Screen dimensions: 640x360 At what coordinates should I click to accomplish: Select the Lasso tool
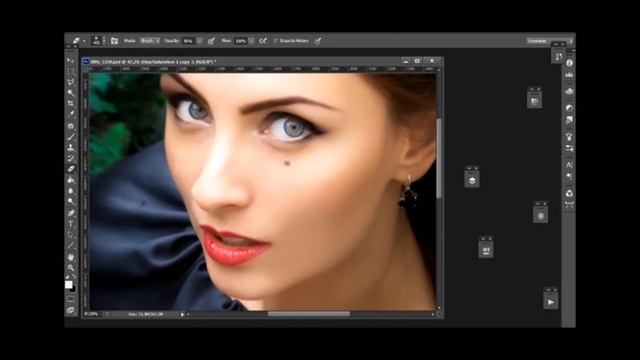tap(71, 82)
